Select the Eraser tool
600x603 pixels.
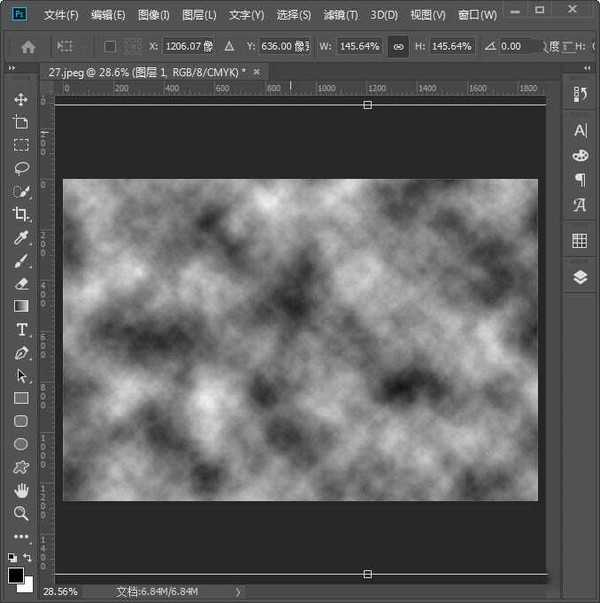21,284
